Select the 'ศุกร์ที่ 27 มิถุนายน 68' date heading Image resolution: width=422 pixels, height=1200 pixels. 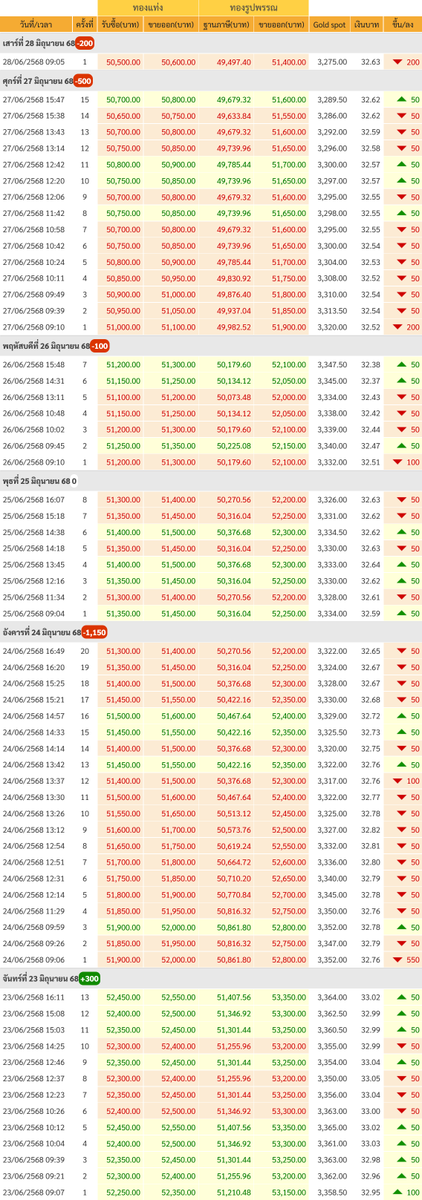pos(37,81)
